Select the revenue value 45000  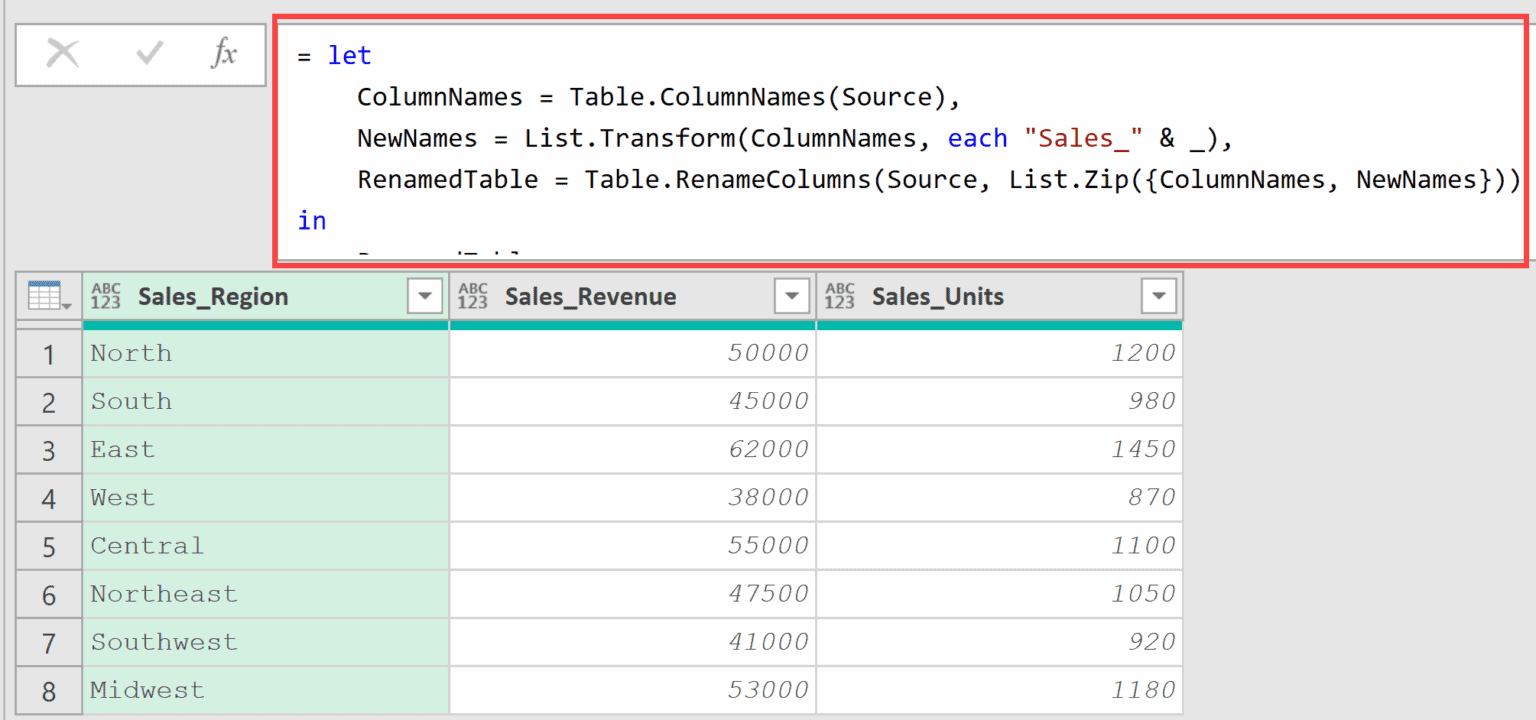coord(633,402)
